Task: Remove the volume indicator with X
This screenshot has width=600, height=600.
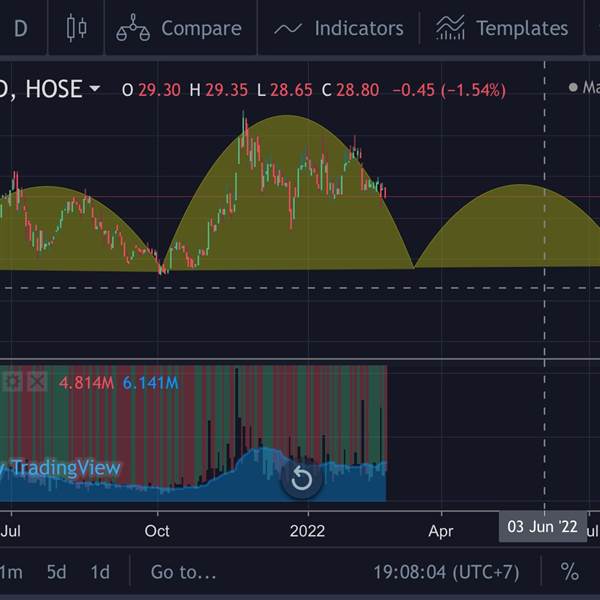Action: click(38, 382)
